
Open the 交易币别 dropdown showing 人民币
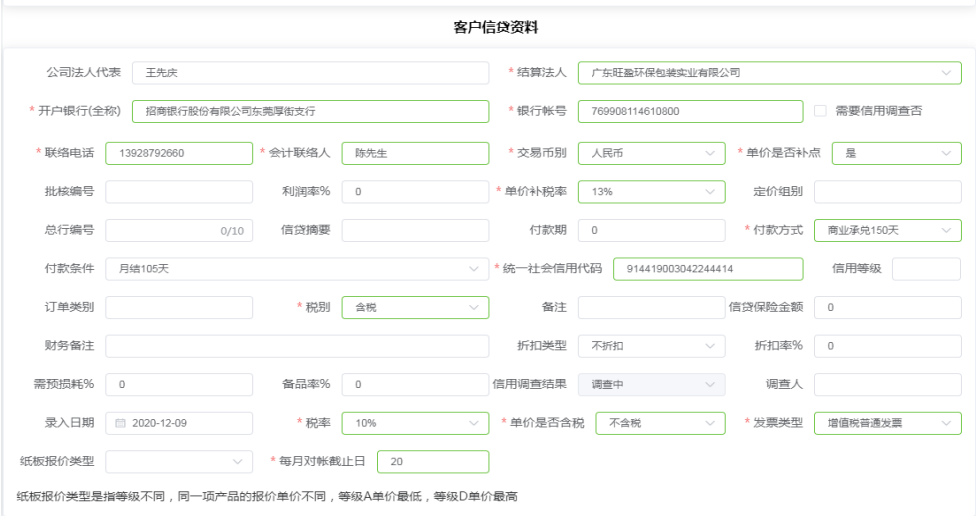click(651, 153)
